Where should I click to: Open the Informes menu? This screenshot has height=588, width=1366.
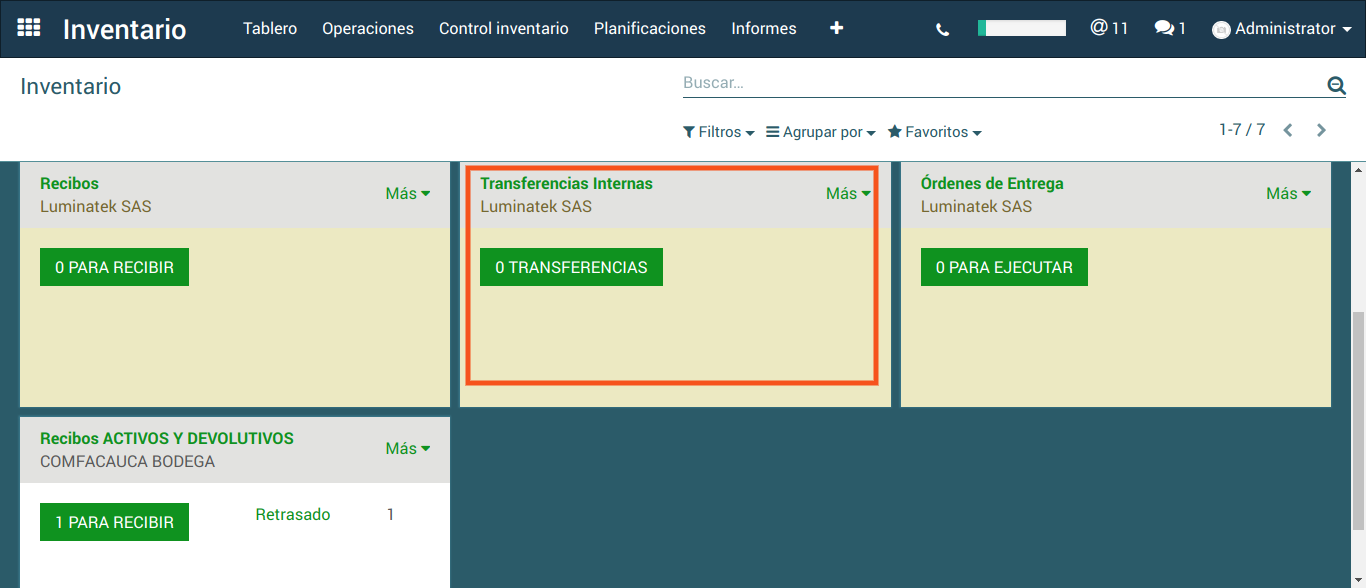tap(763, 28)
